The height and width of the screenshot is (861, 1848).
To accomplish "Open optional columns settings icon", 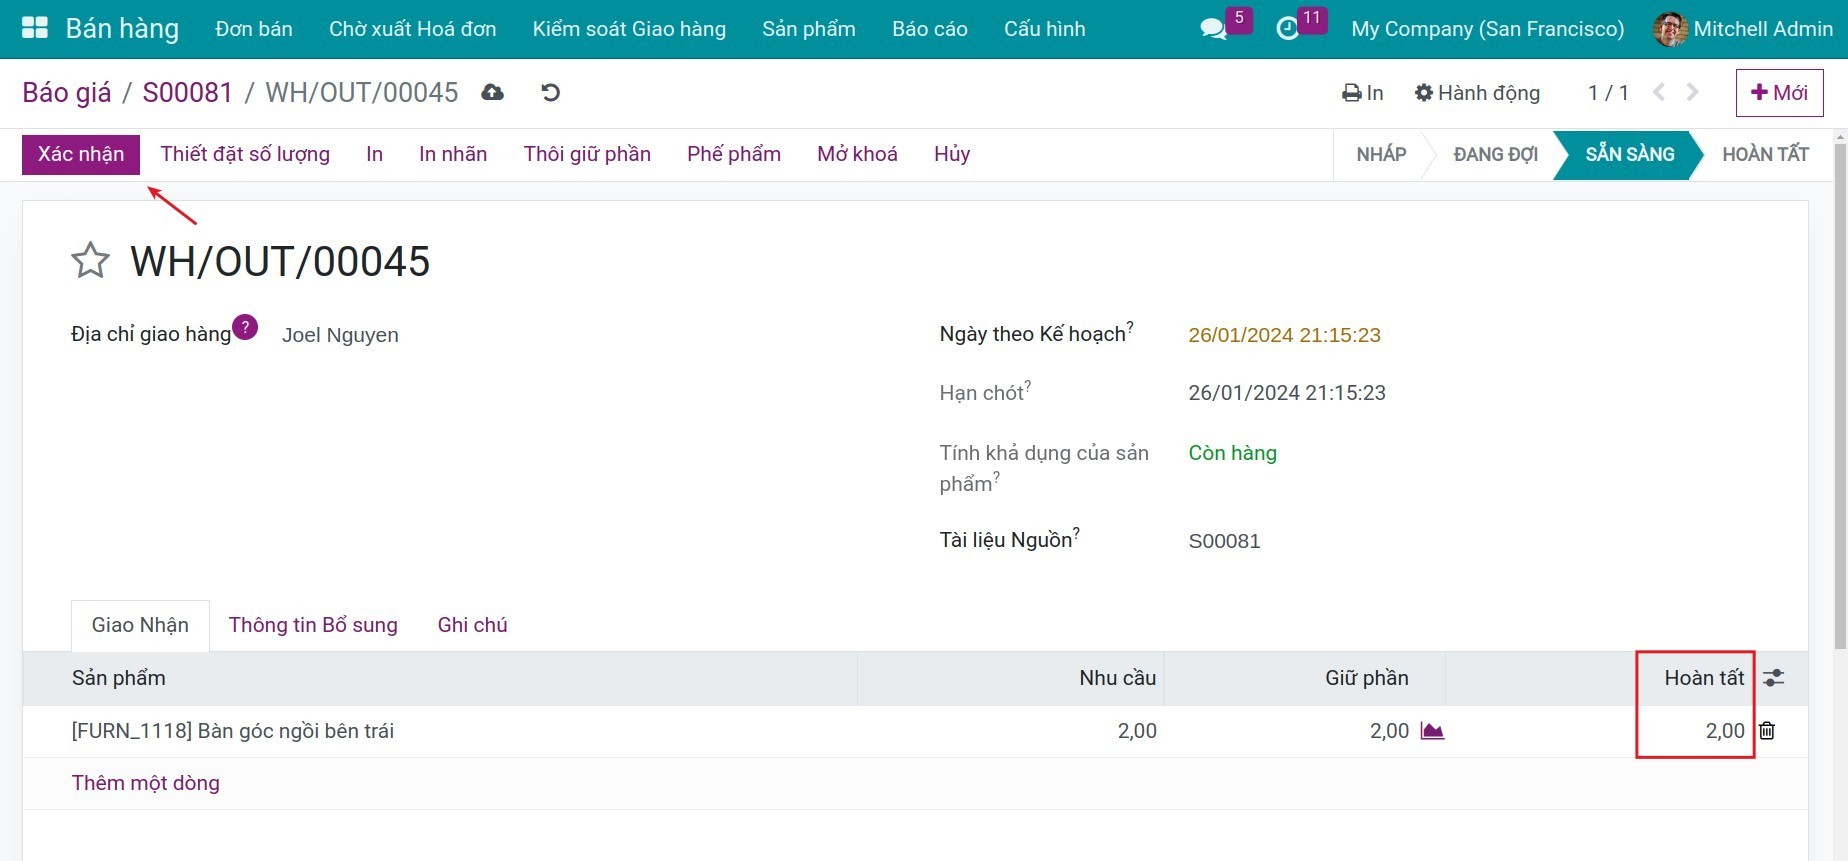I will click(1774, 678).
